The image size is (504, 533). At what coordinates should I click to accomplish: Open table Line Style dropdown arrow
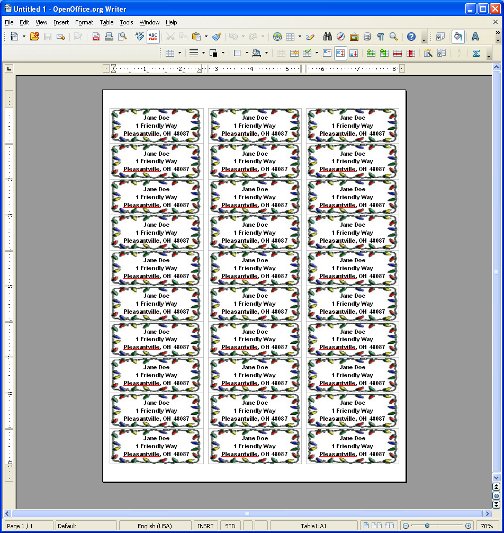203,53
